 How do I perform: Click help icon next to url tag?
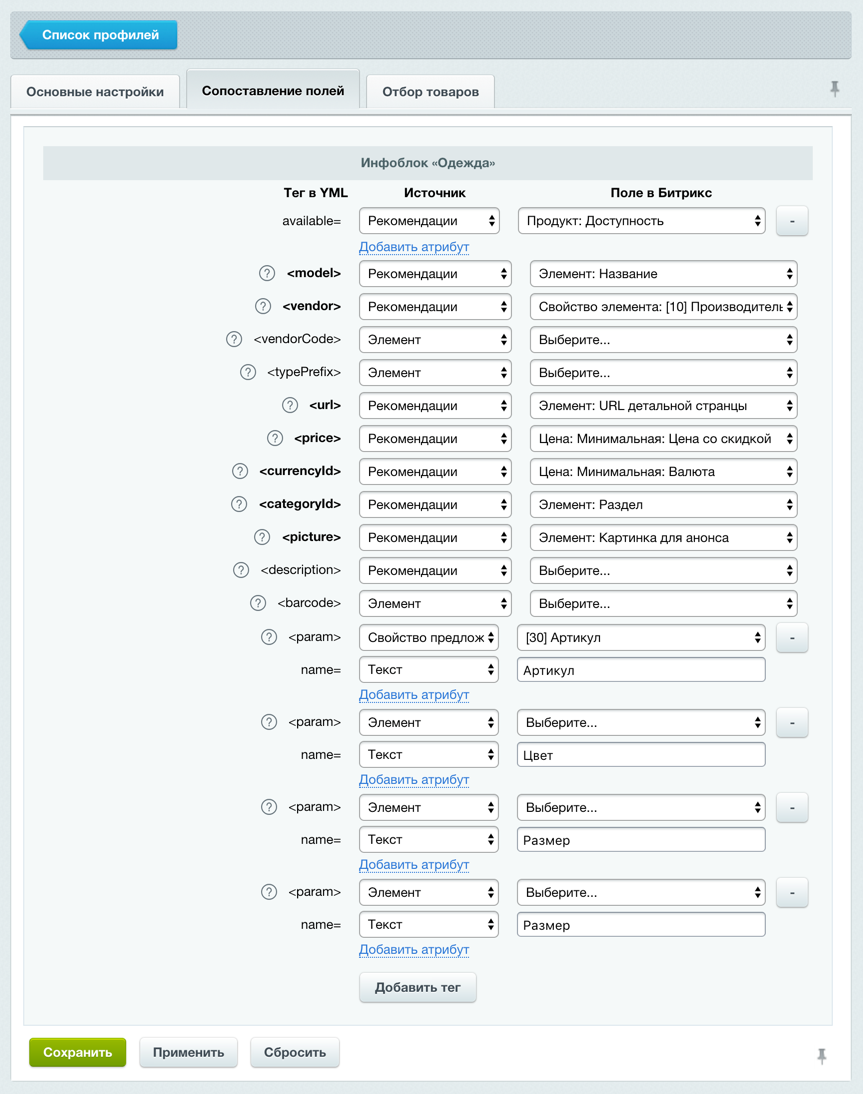click(x=290, y=405)
